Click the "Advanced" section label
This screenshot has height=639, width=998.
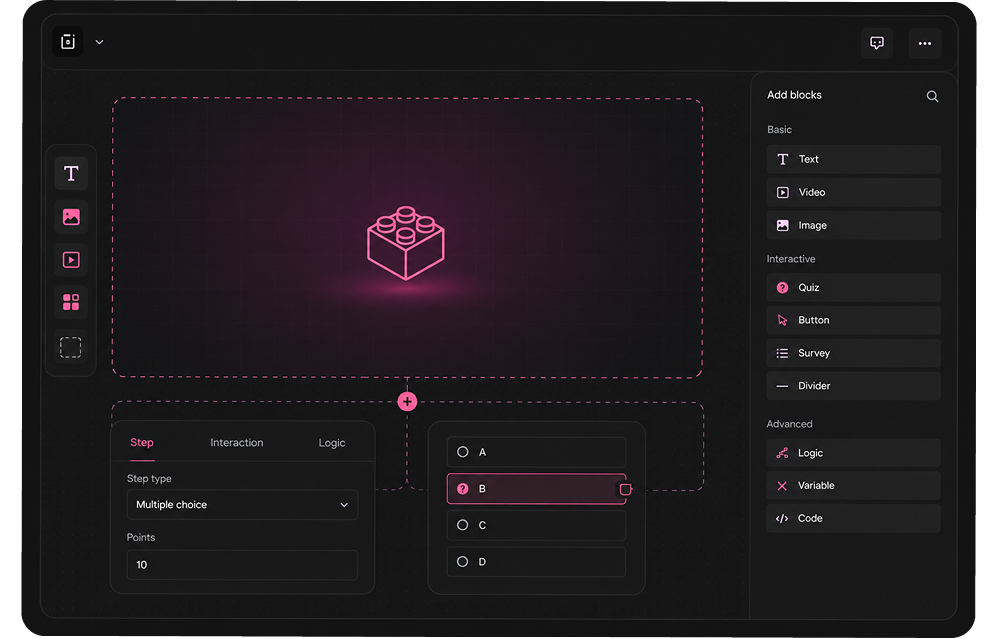click(789, 424)
